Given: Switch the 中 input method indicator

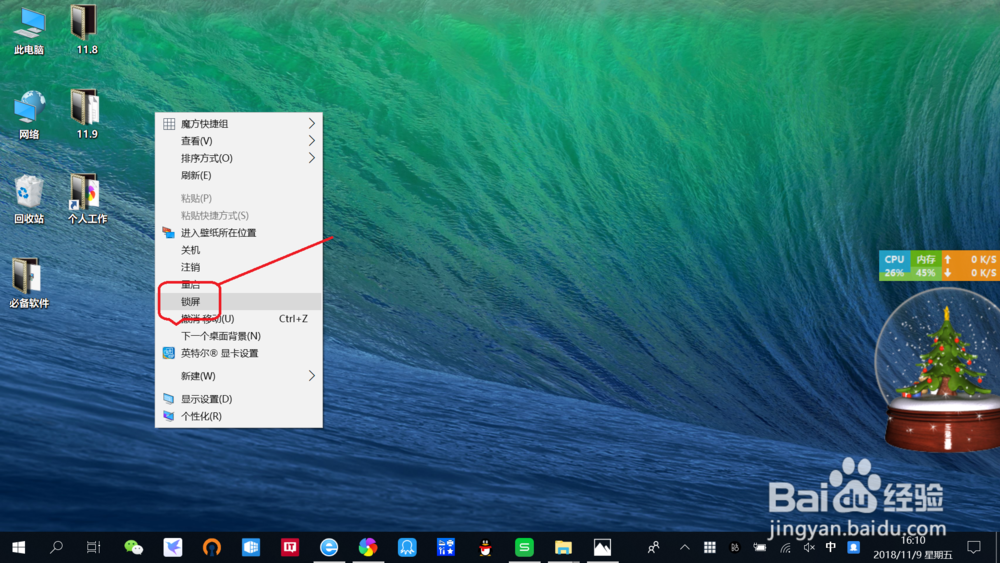Looking at the screenshot, I should [830, 546].
